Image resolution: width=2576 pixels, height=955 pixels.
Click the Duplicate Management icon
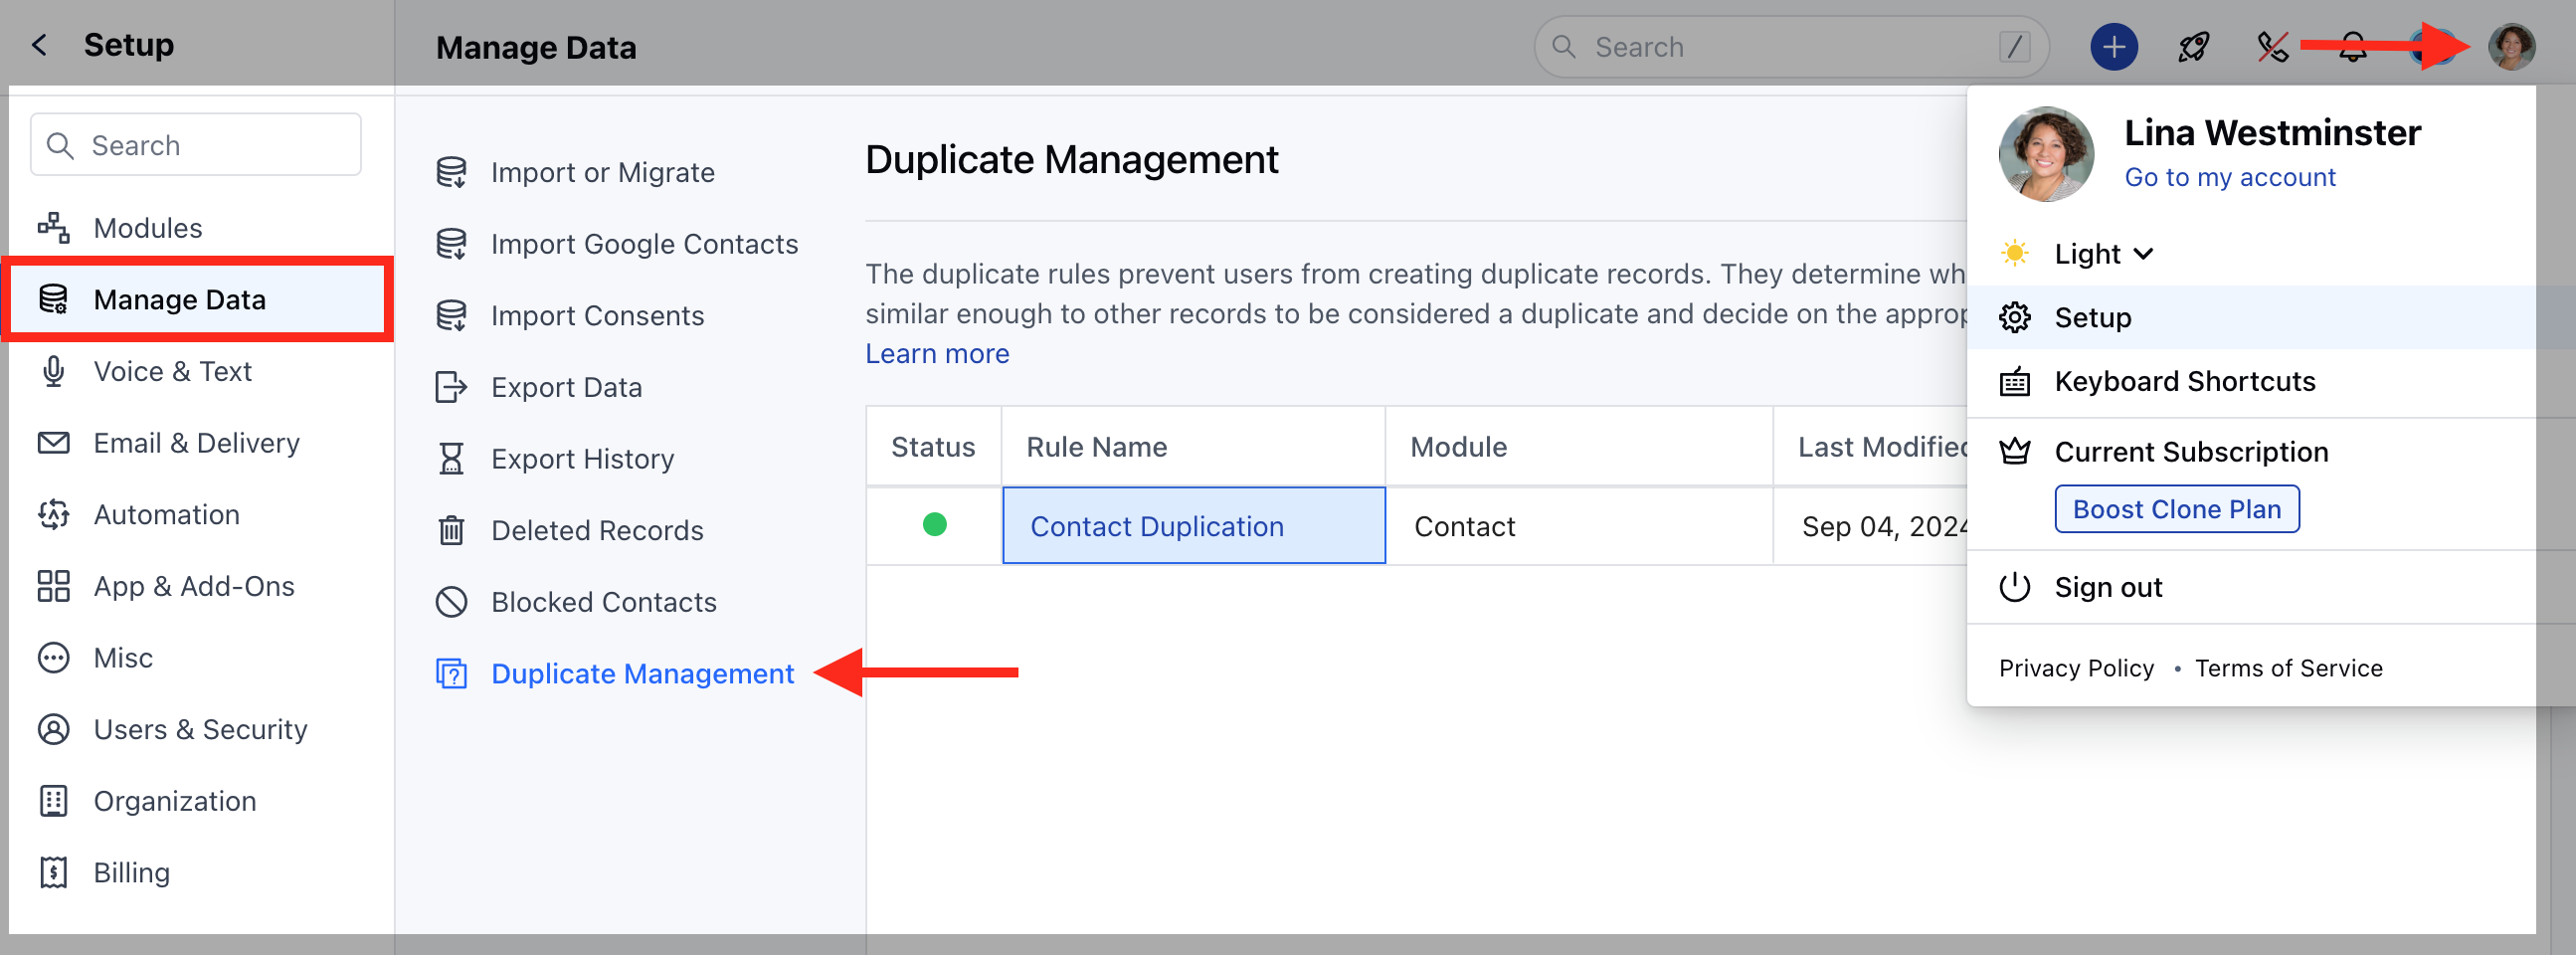(451, 674)
